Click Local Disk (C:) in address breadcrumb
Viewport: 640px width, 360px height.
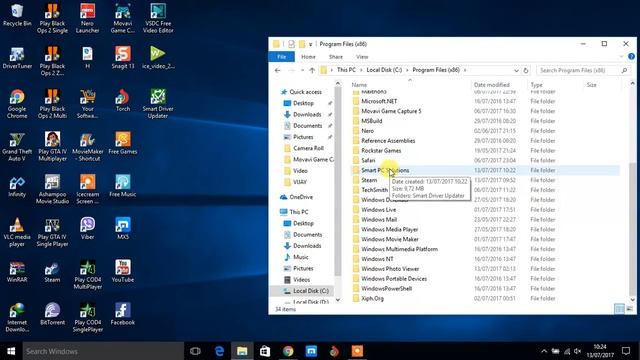[384, 70]
